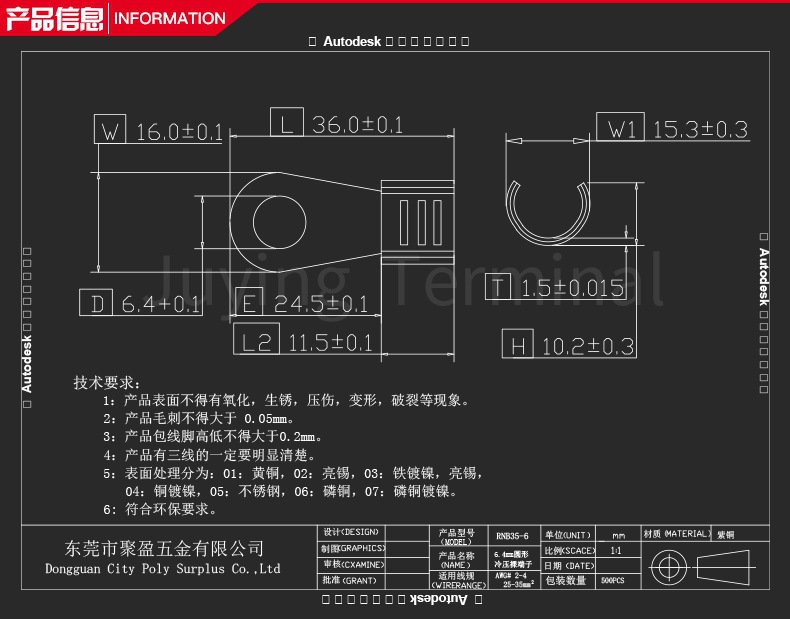Click the boxed D dimension symbol
790x619 pixels.
(97, 304)
